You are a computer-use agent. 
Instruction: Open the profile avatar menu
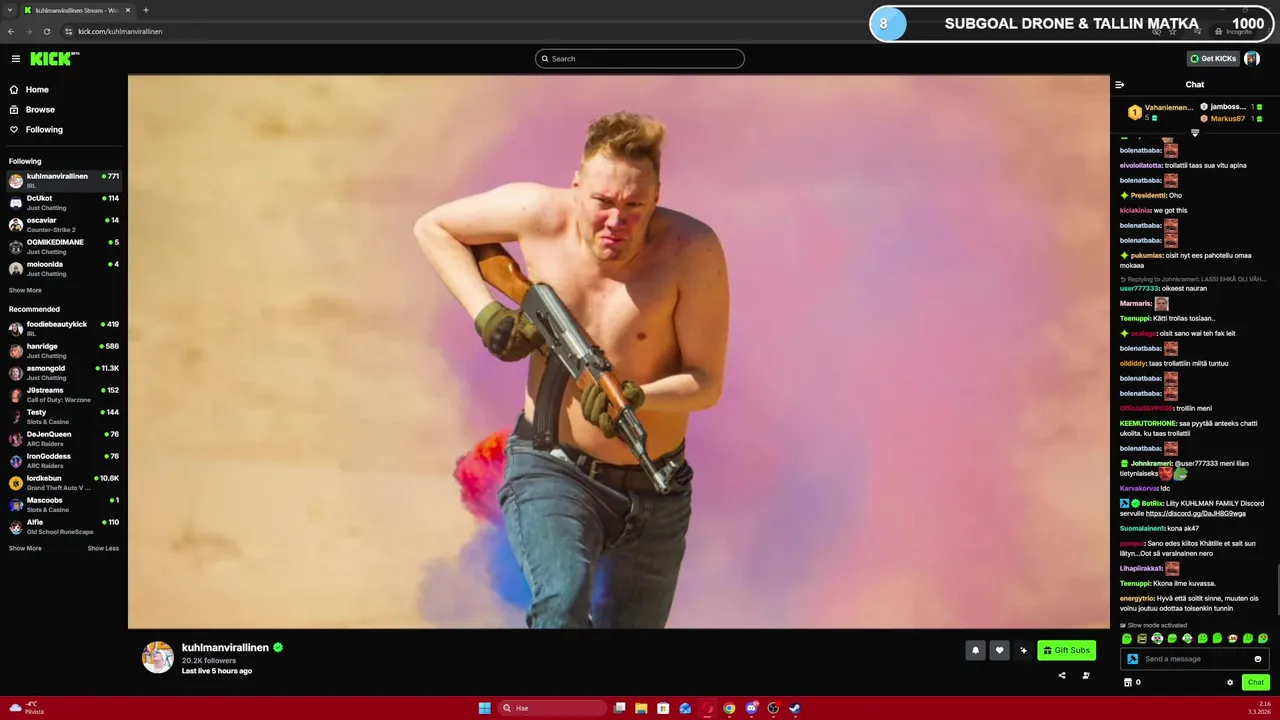pos(1252,59)
